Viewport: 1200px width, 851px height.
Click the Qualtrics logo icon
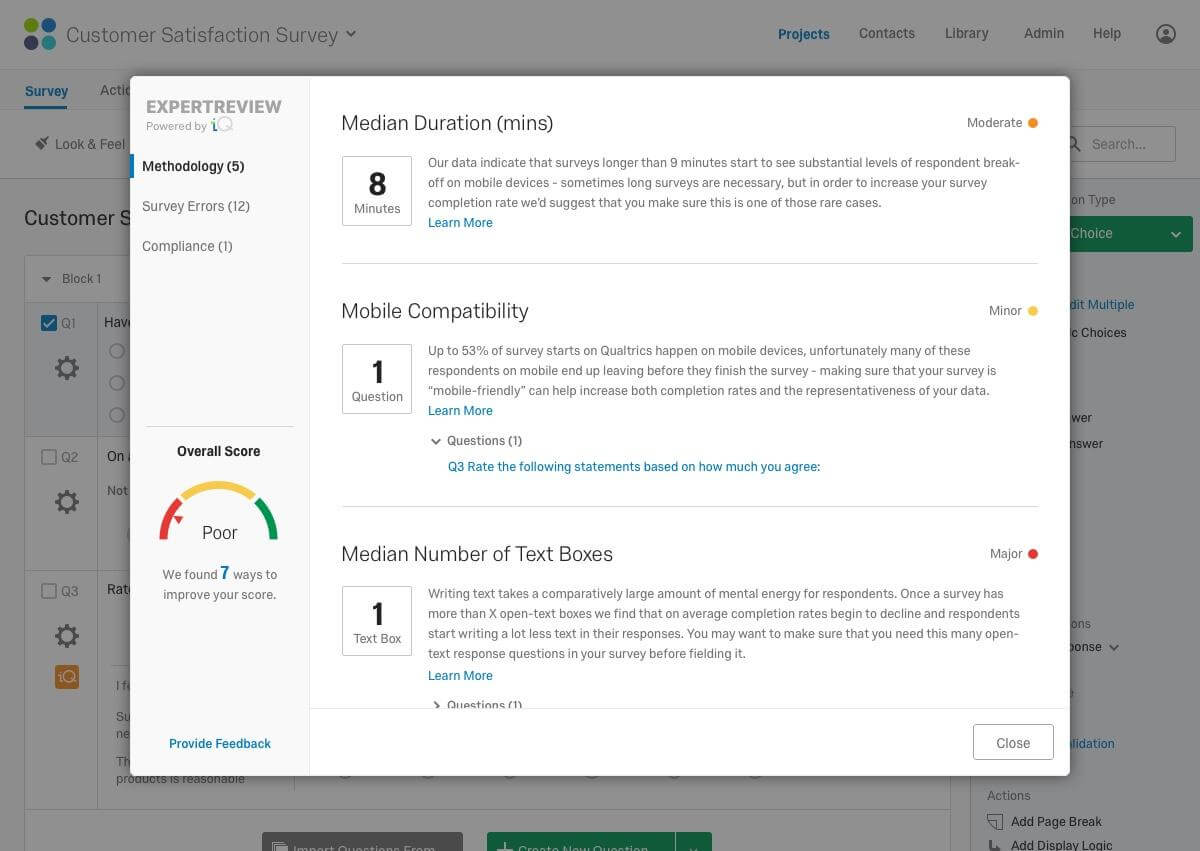click(40, 34)
